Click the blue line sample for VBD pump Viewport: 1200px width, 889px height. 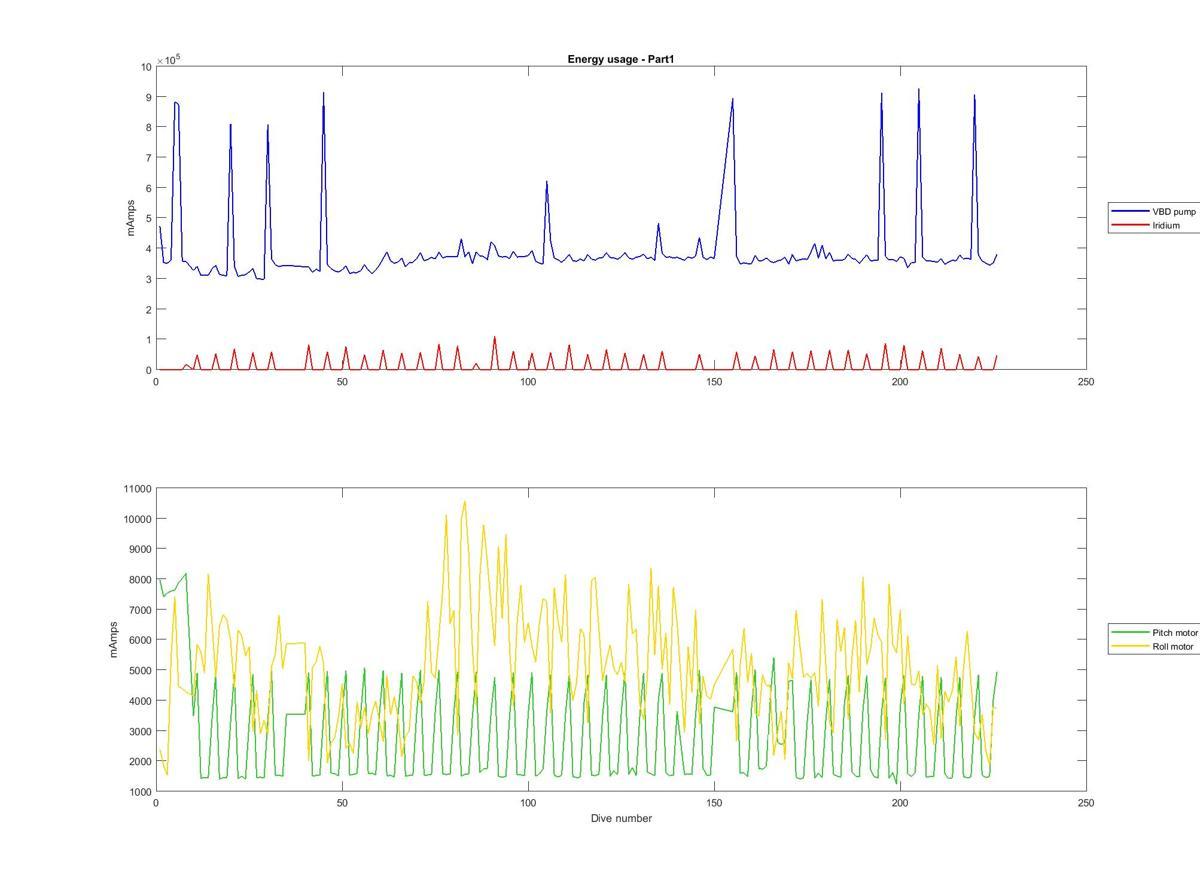[1131, 212]
